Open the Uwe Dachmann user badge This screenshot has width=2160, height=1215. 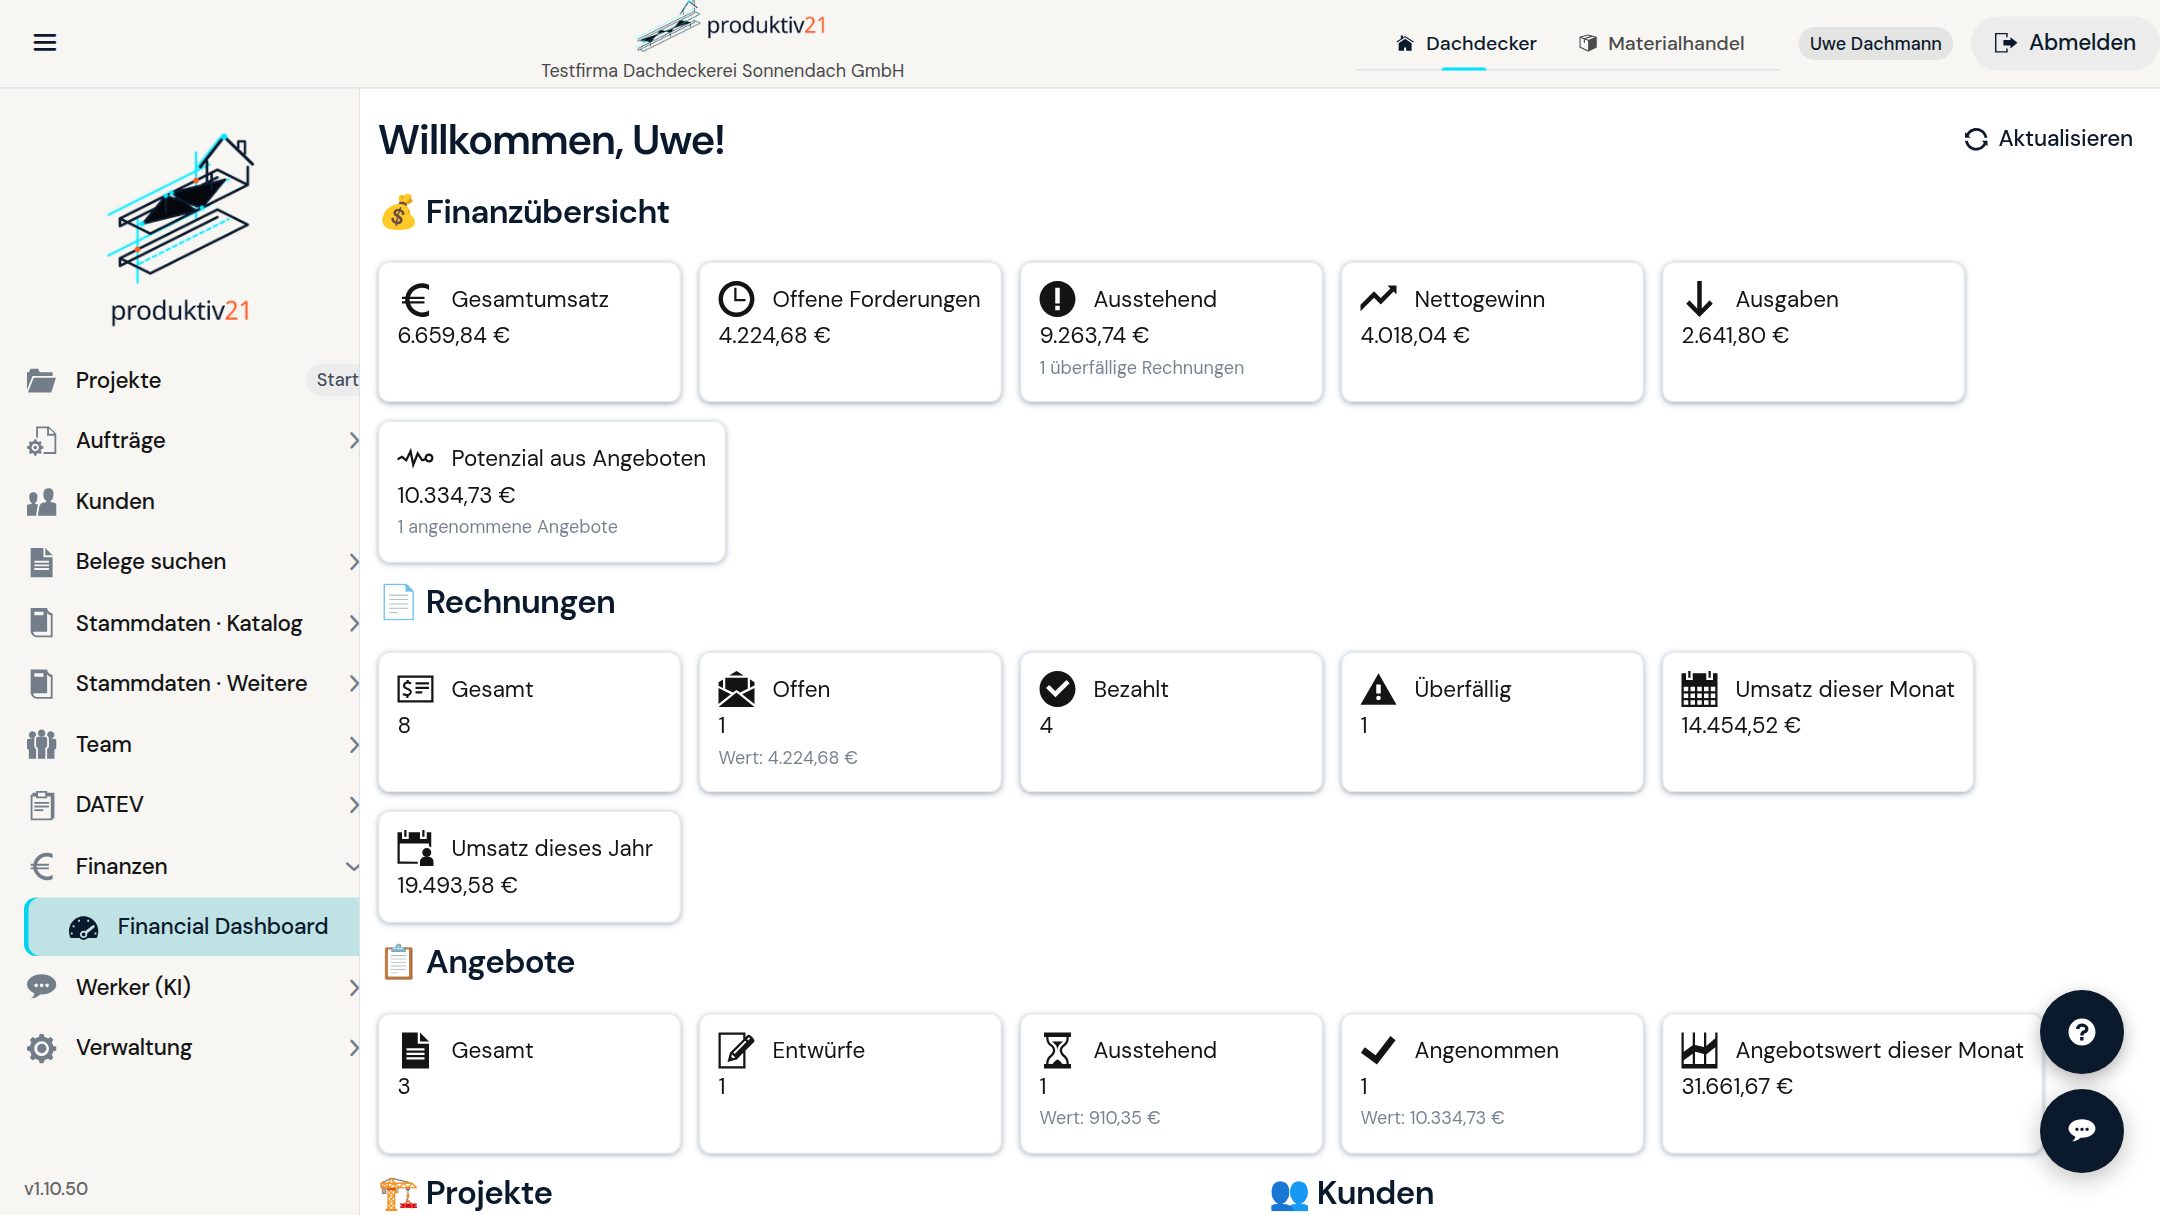[x=1875, y=44]
